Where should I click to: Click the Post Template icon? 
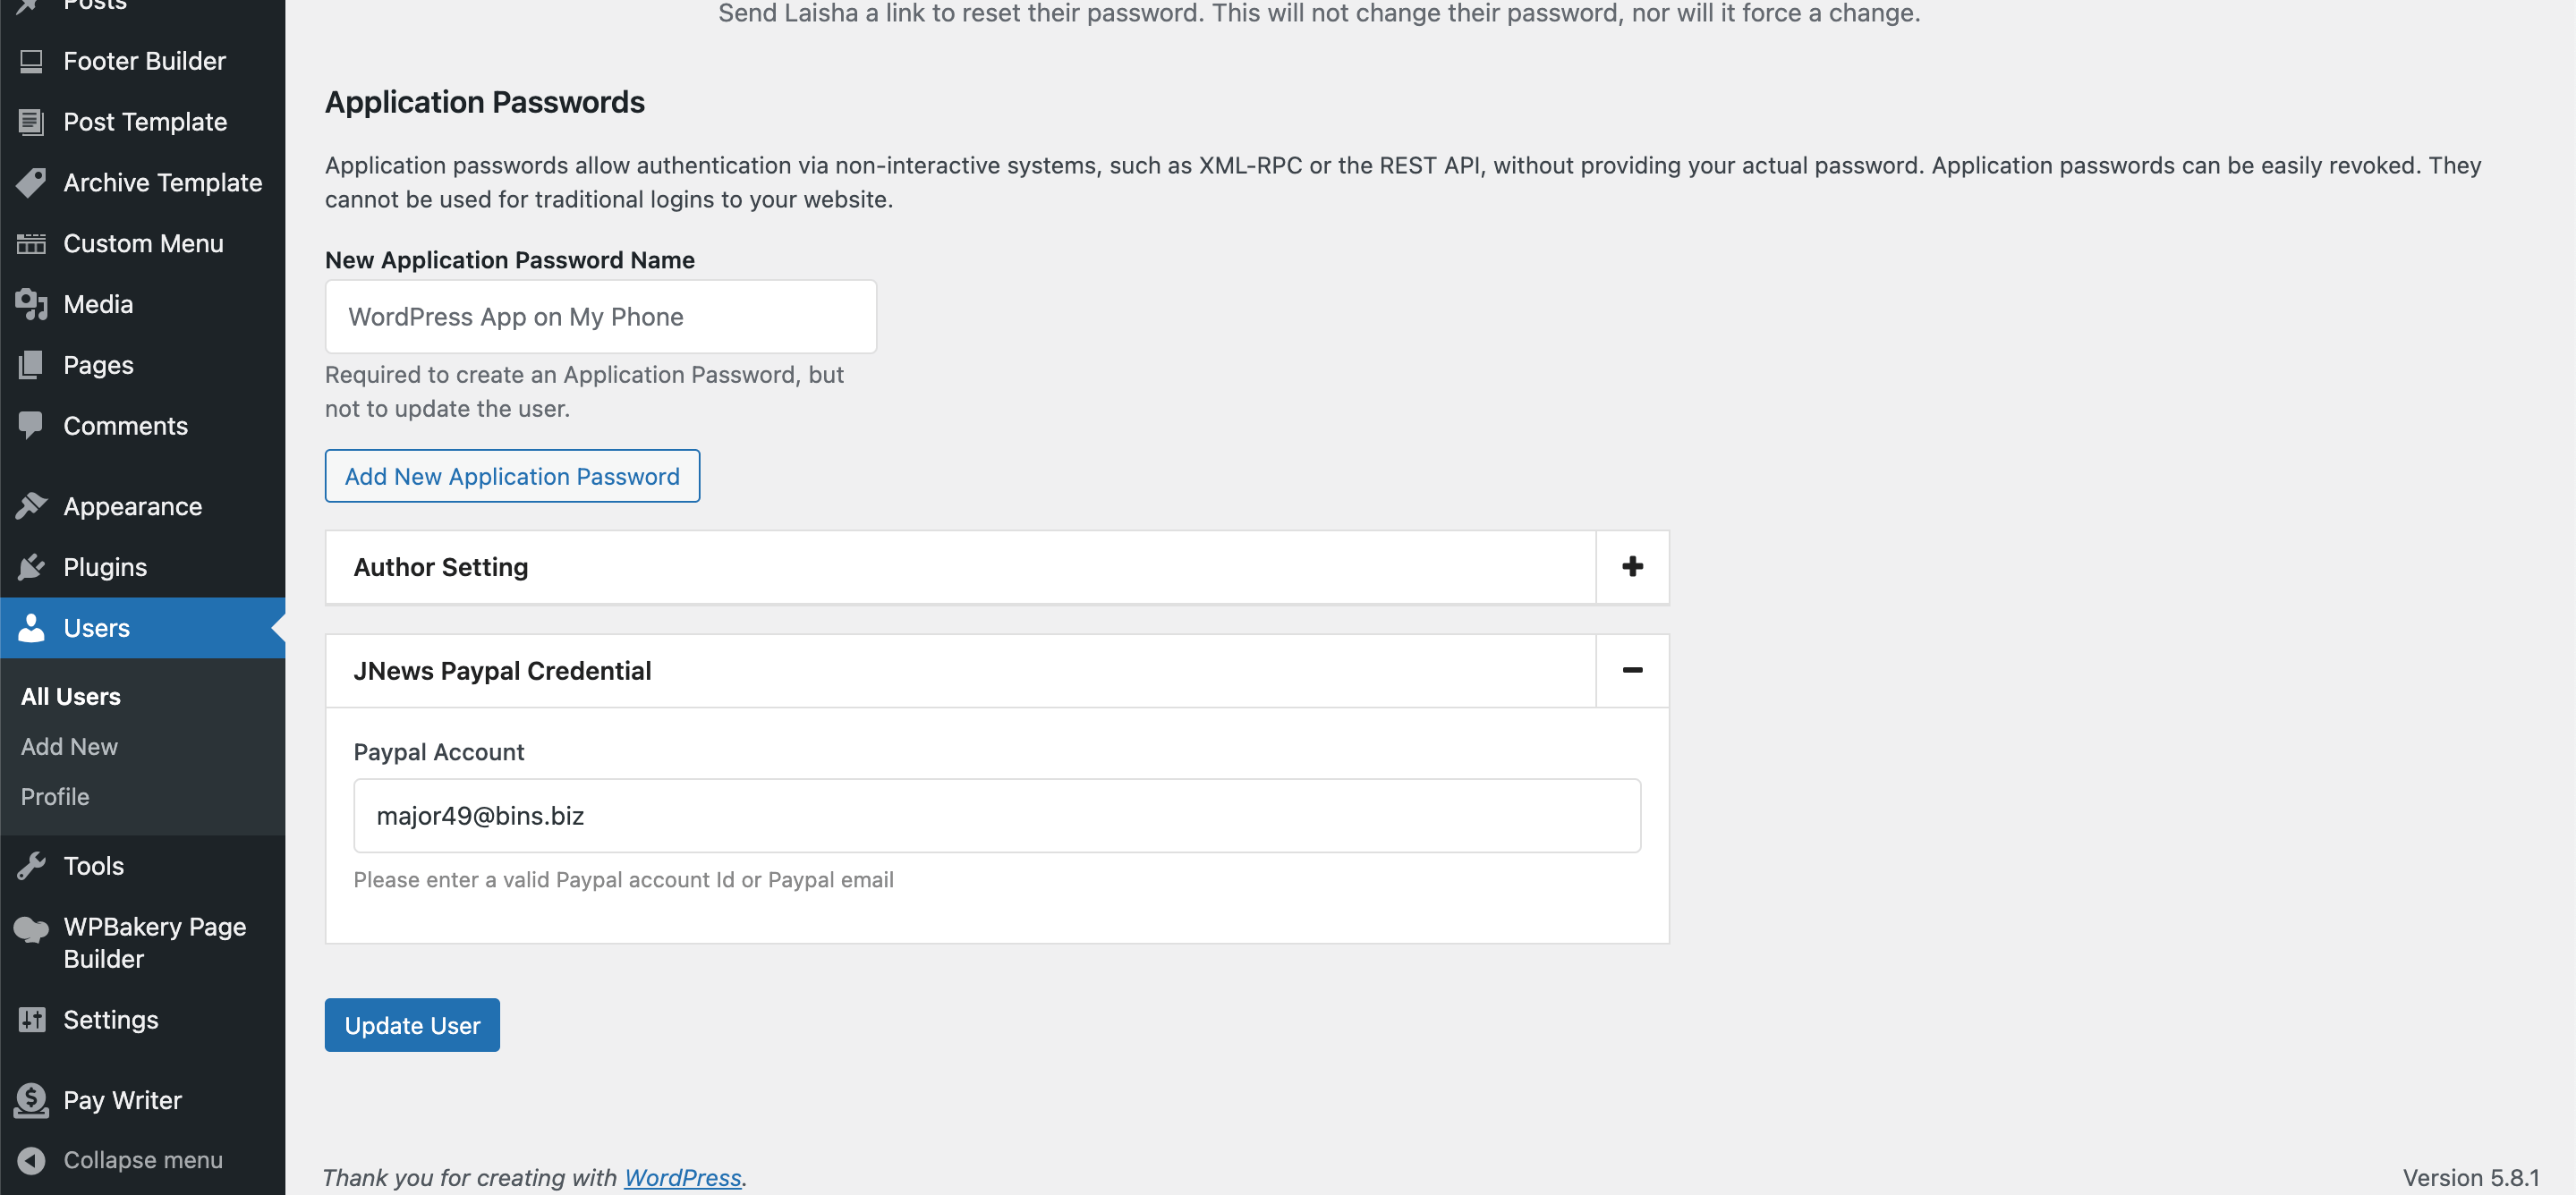31,122
